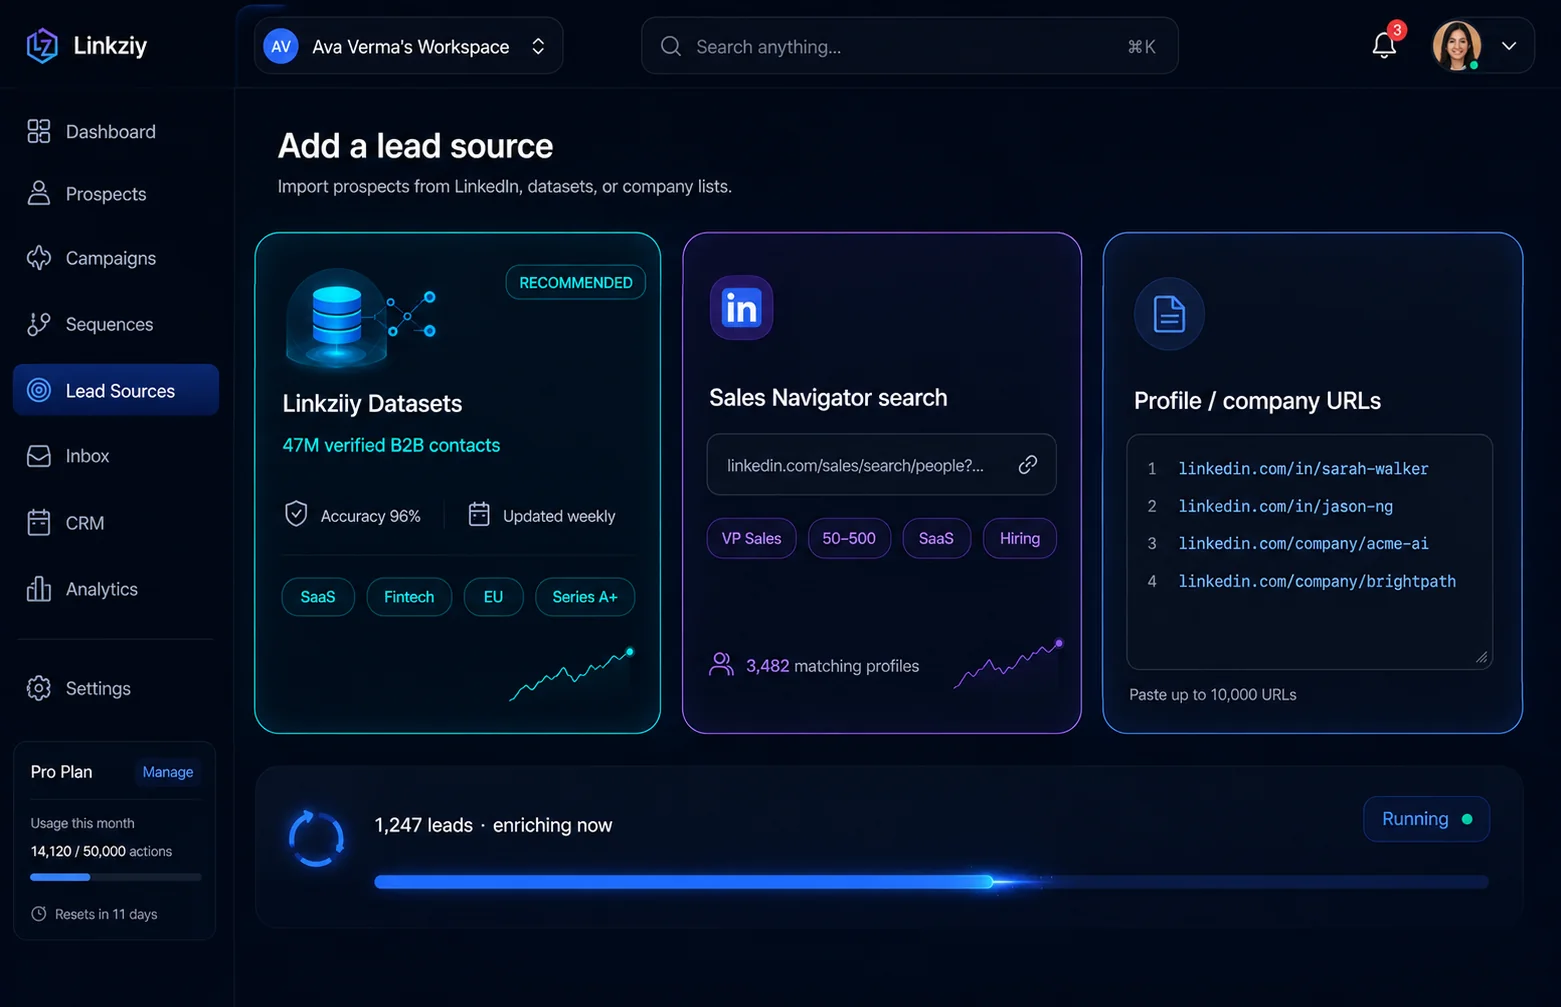Click the Prospects person icon
Viewport: 1561px width, 1007px height.
pos(39,193)
